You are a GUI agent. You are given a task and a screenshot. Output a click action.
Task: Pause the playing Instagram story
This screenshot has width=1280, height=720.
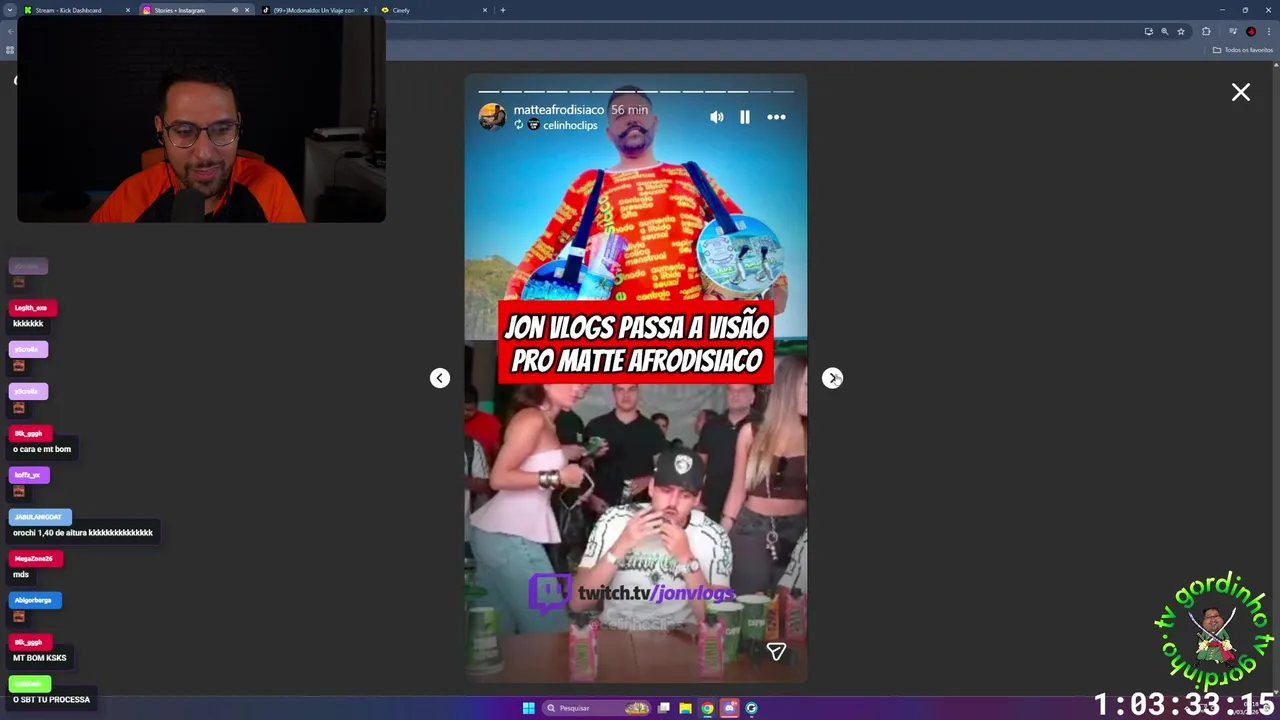tap(745, 117)
